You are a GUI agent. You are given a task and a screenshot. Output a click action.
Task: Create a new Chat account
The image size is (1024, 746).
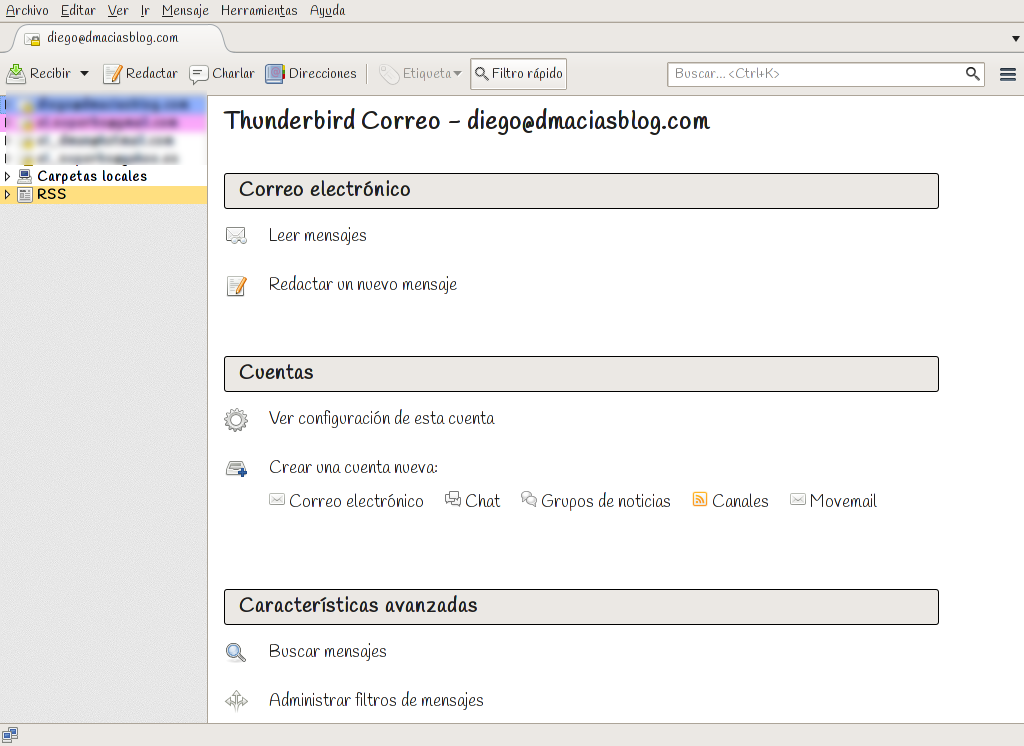coord(482,501)
